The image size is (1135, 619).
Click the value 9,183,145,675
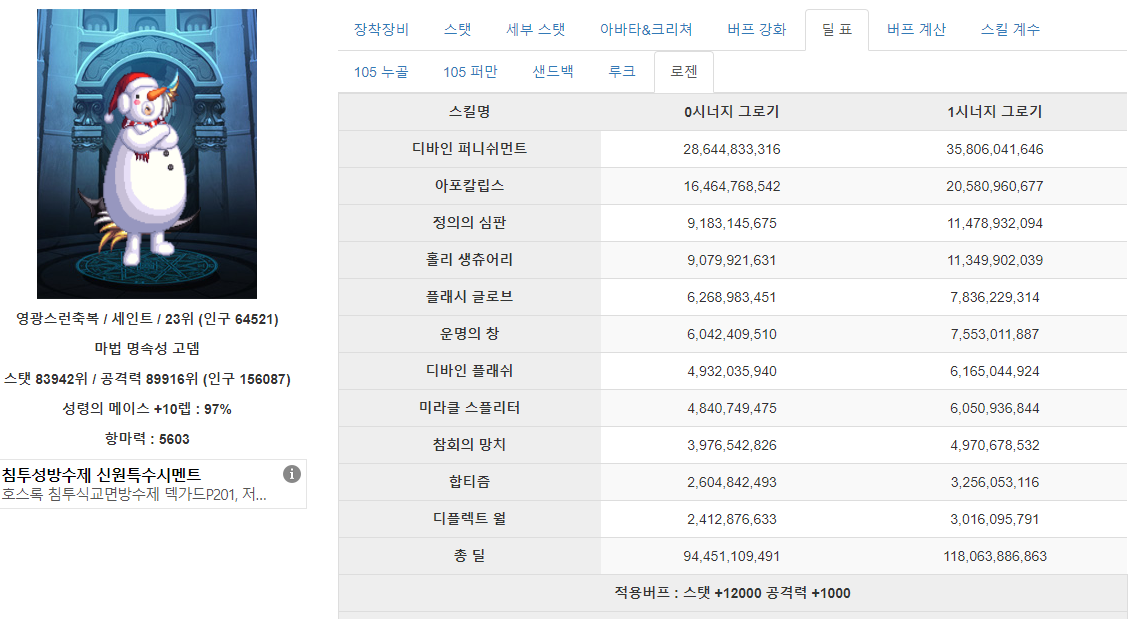pyautogui.click(x=732, y=223)
